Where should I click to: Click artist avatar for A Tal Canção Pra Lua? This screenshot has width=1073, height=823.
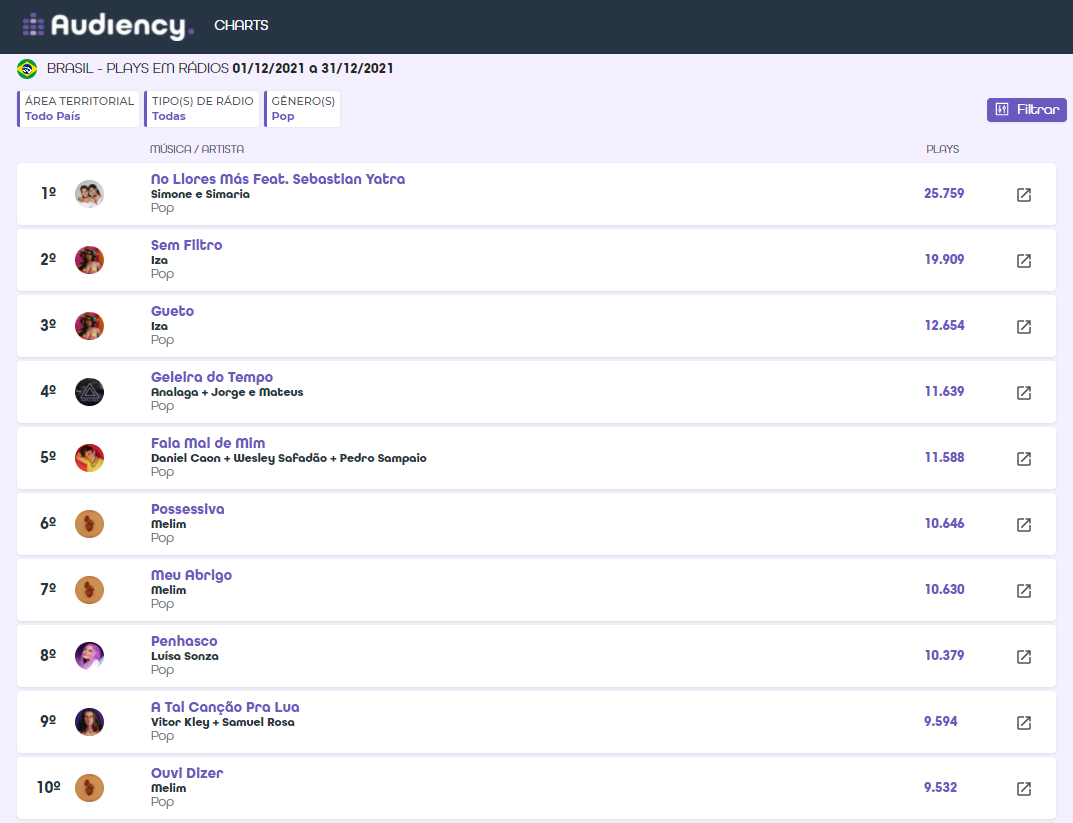click(x=89, y=722)
